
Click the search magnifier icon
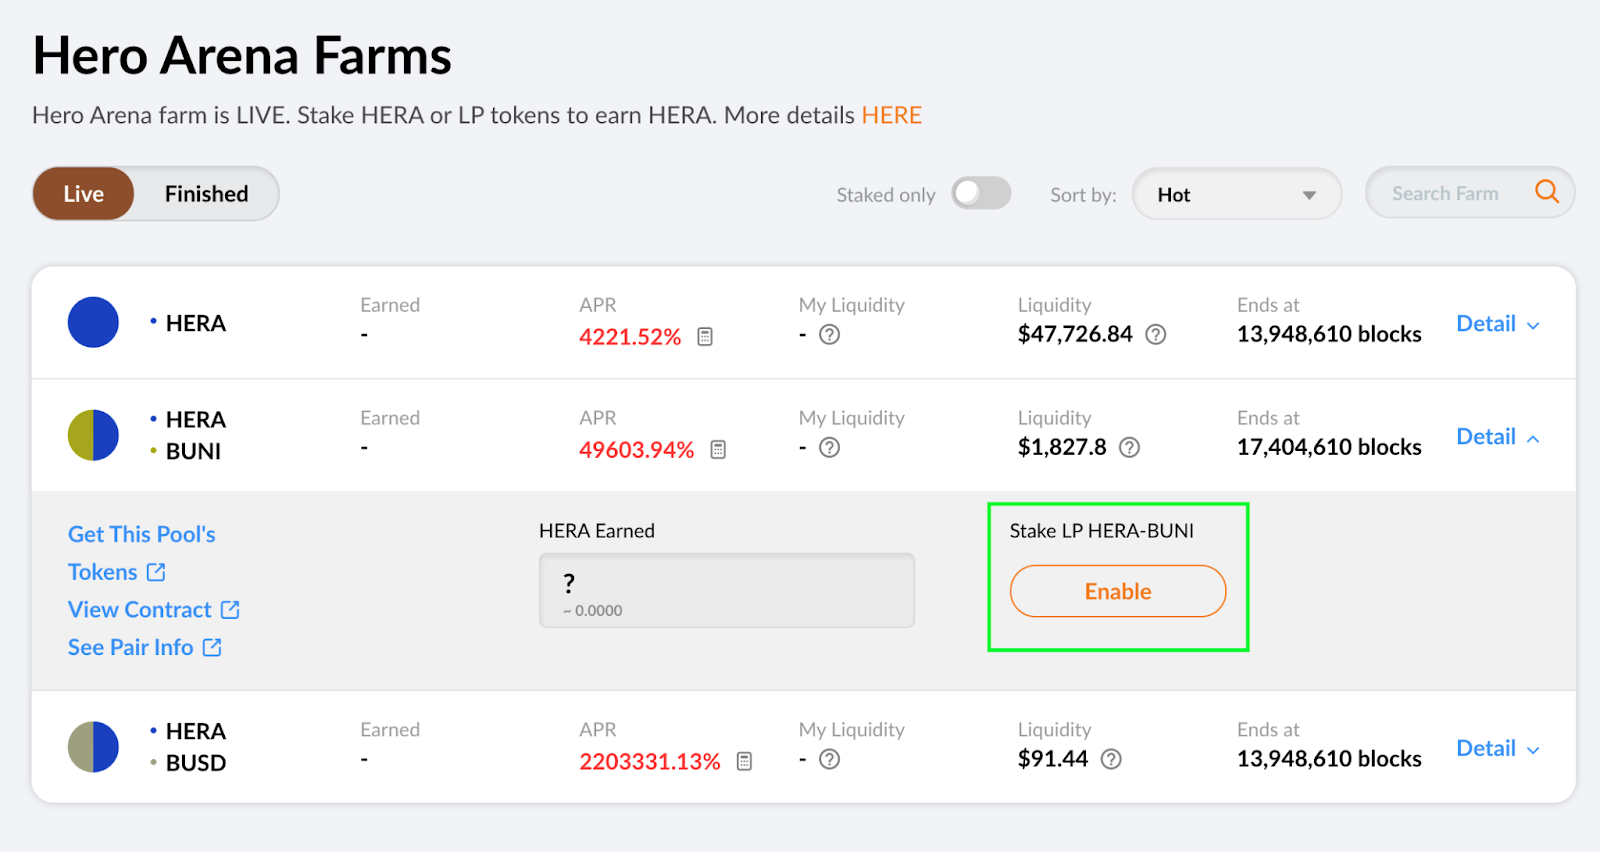(1546, 192)
